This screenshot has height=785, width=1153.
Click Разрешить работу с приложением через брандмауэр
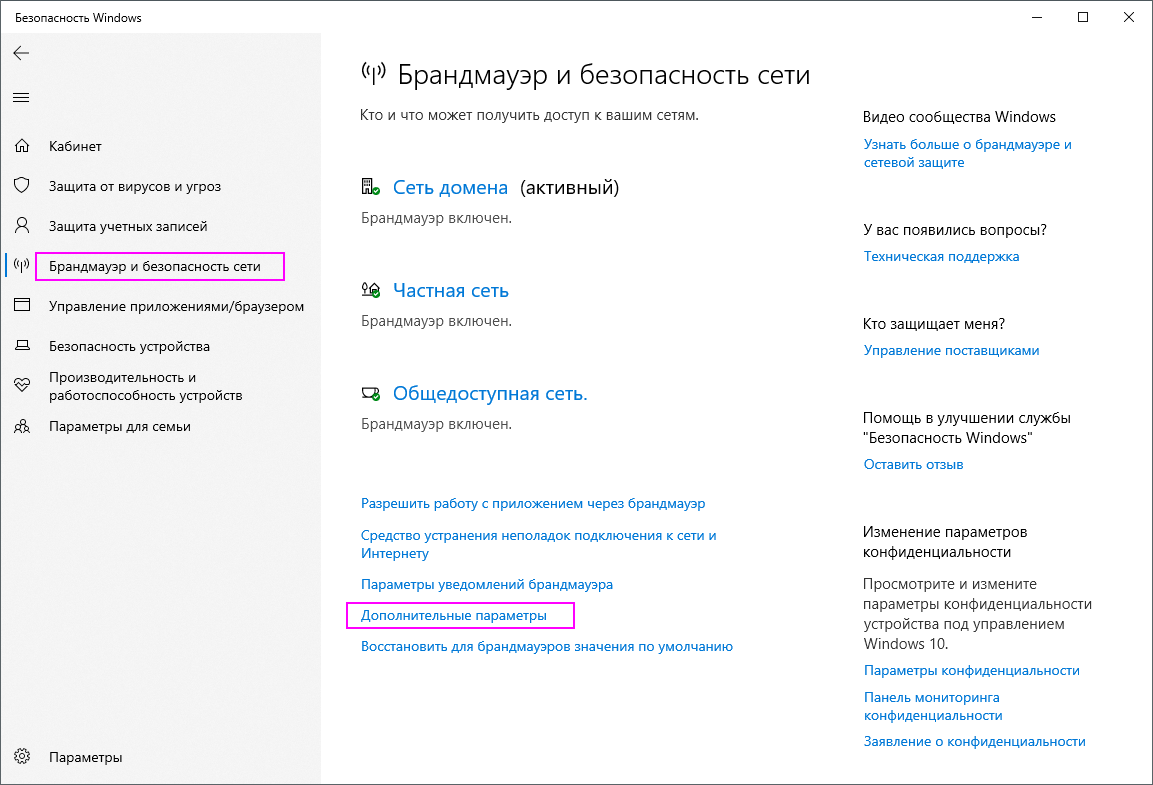(x=533, y=503)
